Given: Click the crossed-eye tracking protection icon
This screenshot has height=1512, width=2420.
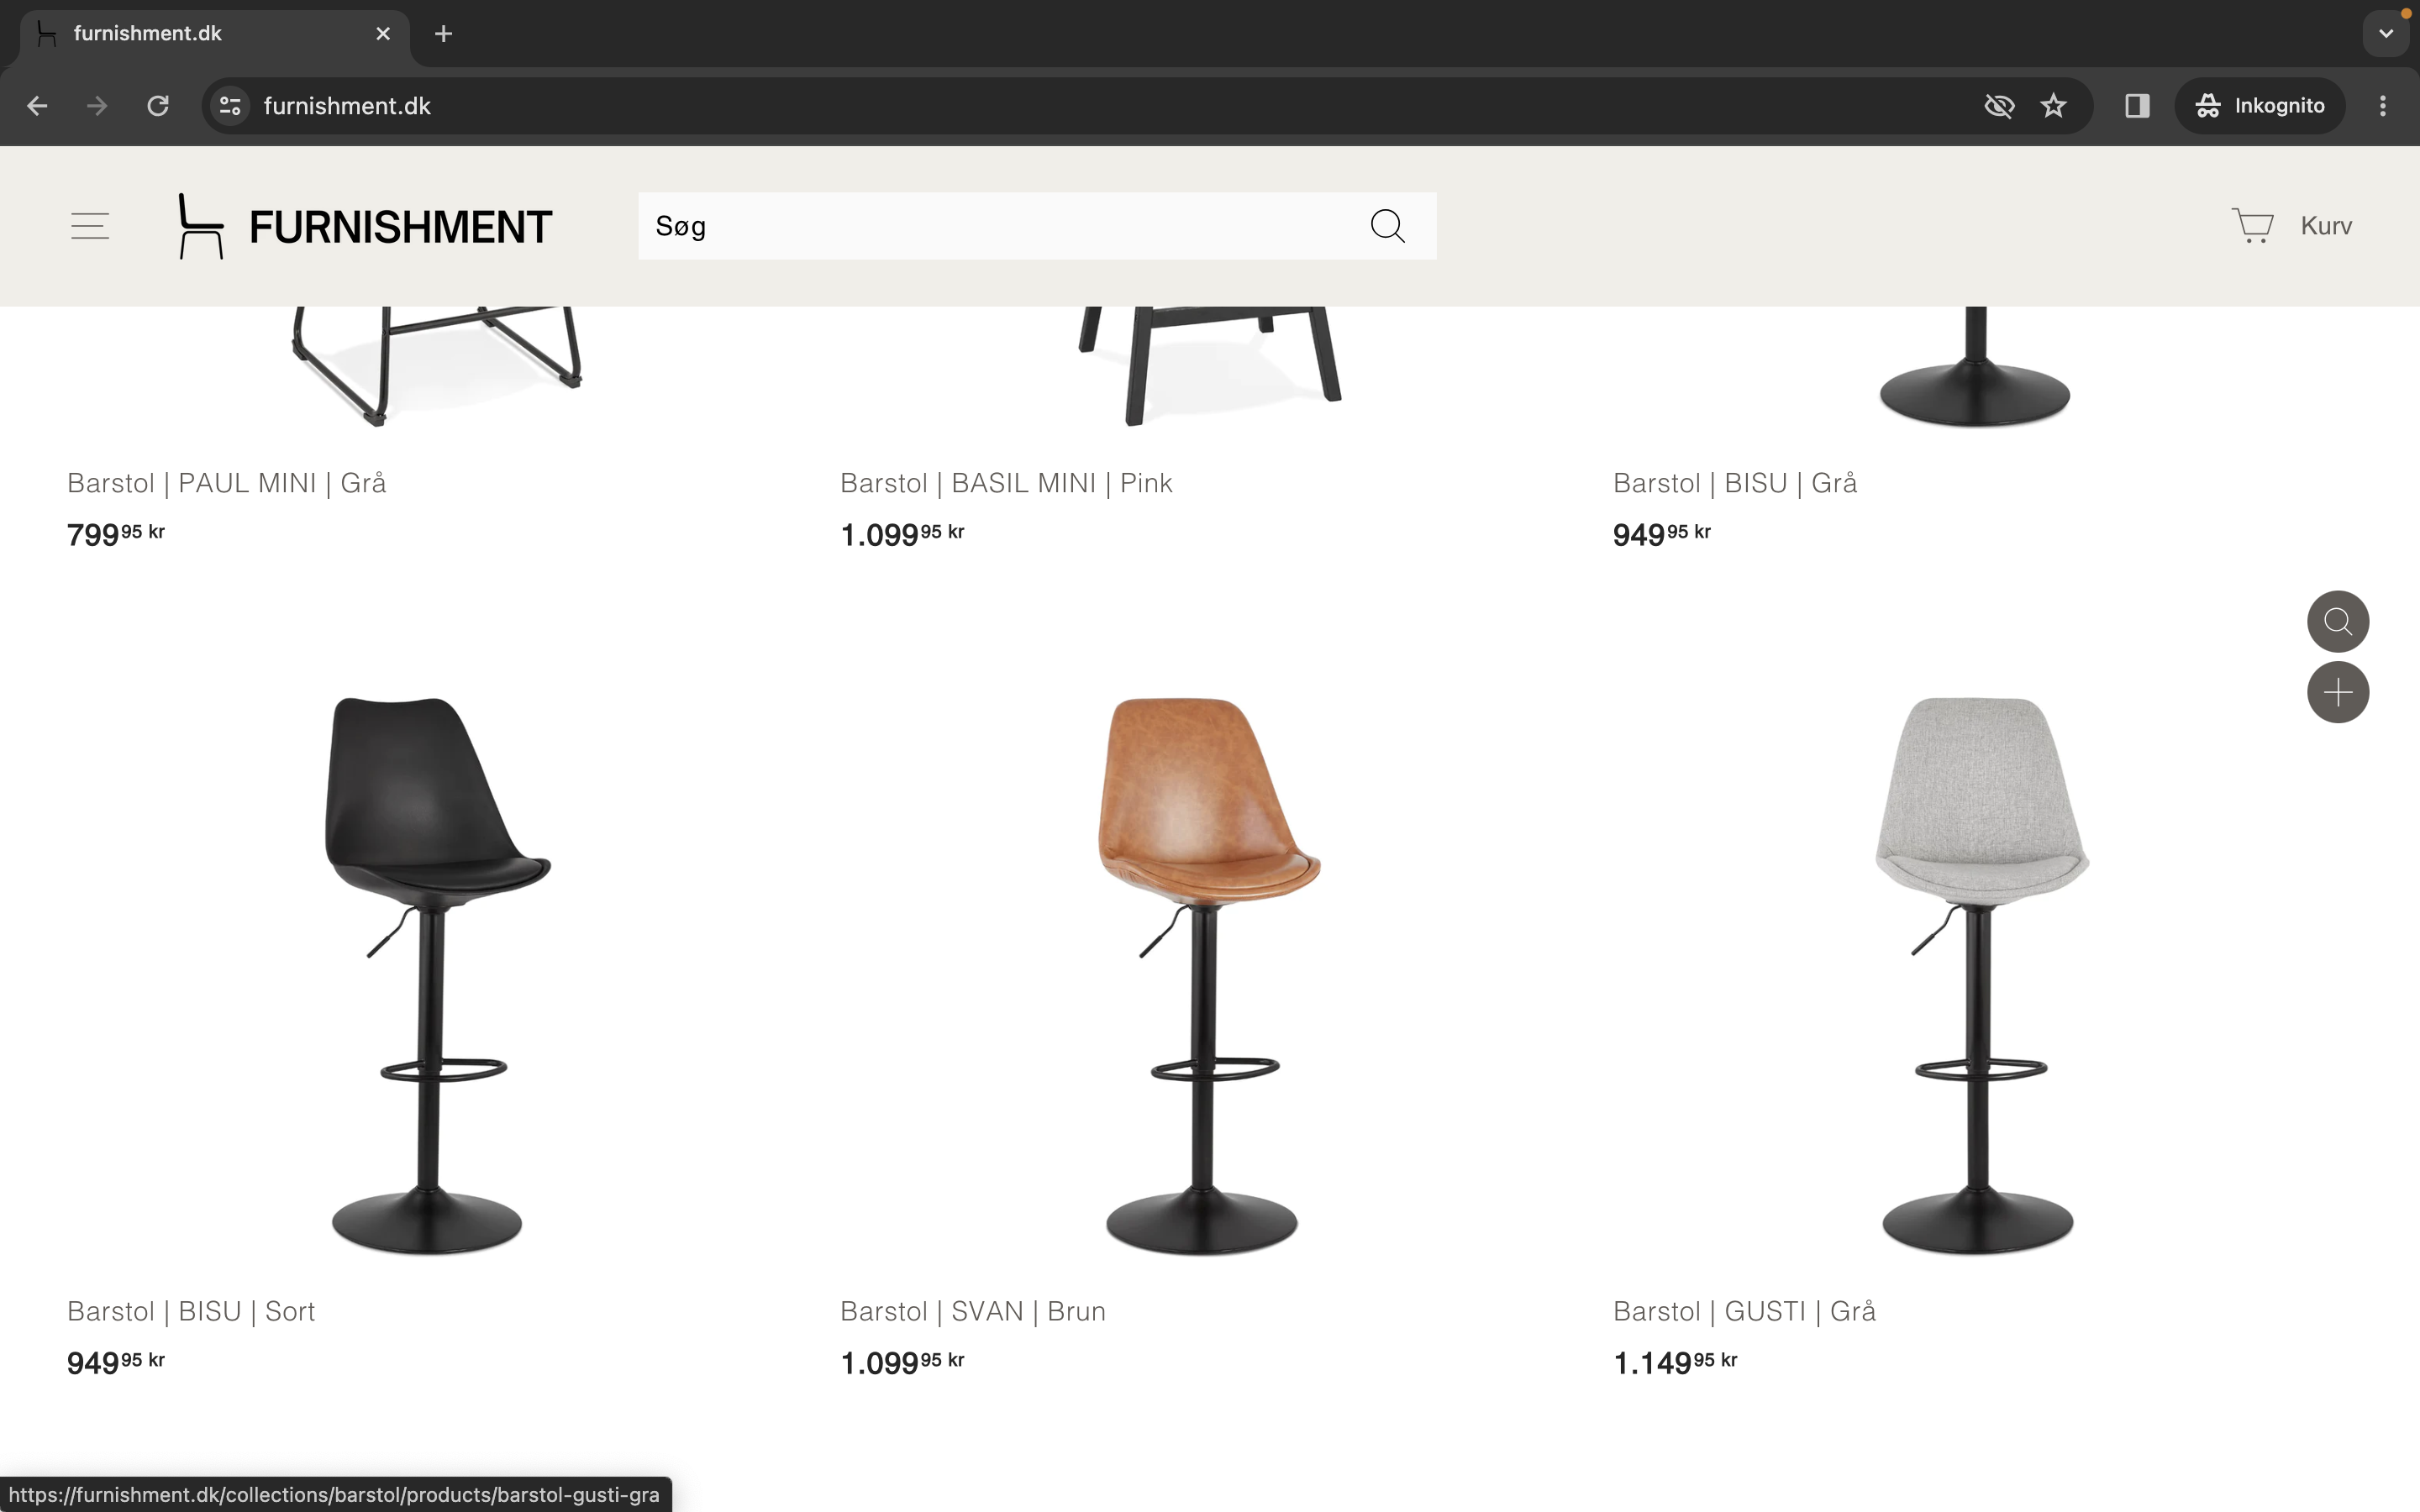Looking at the screenshot, I should pos(1999,106).
